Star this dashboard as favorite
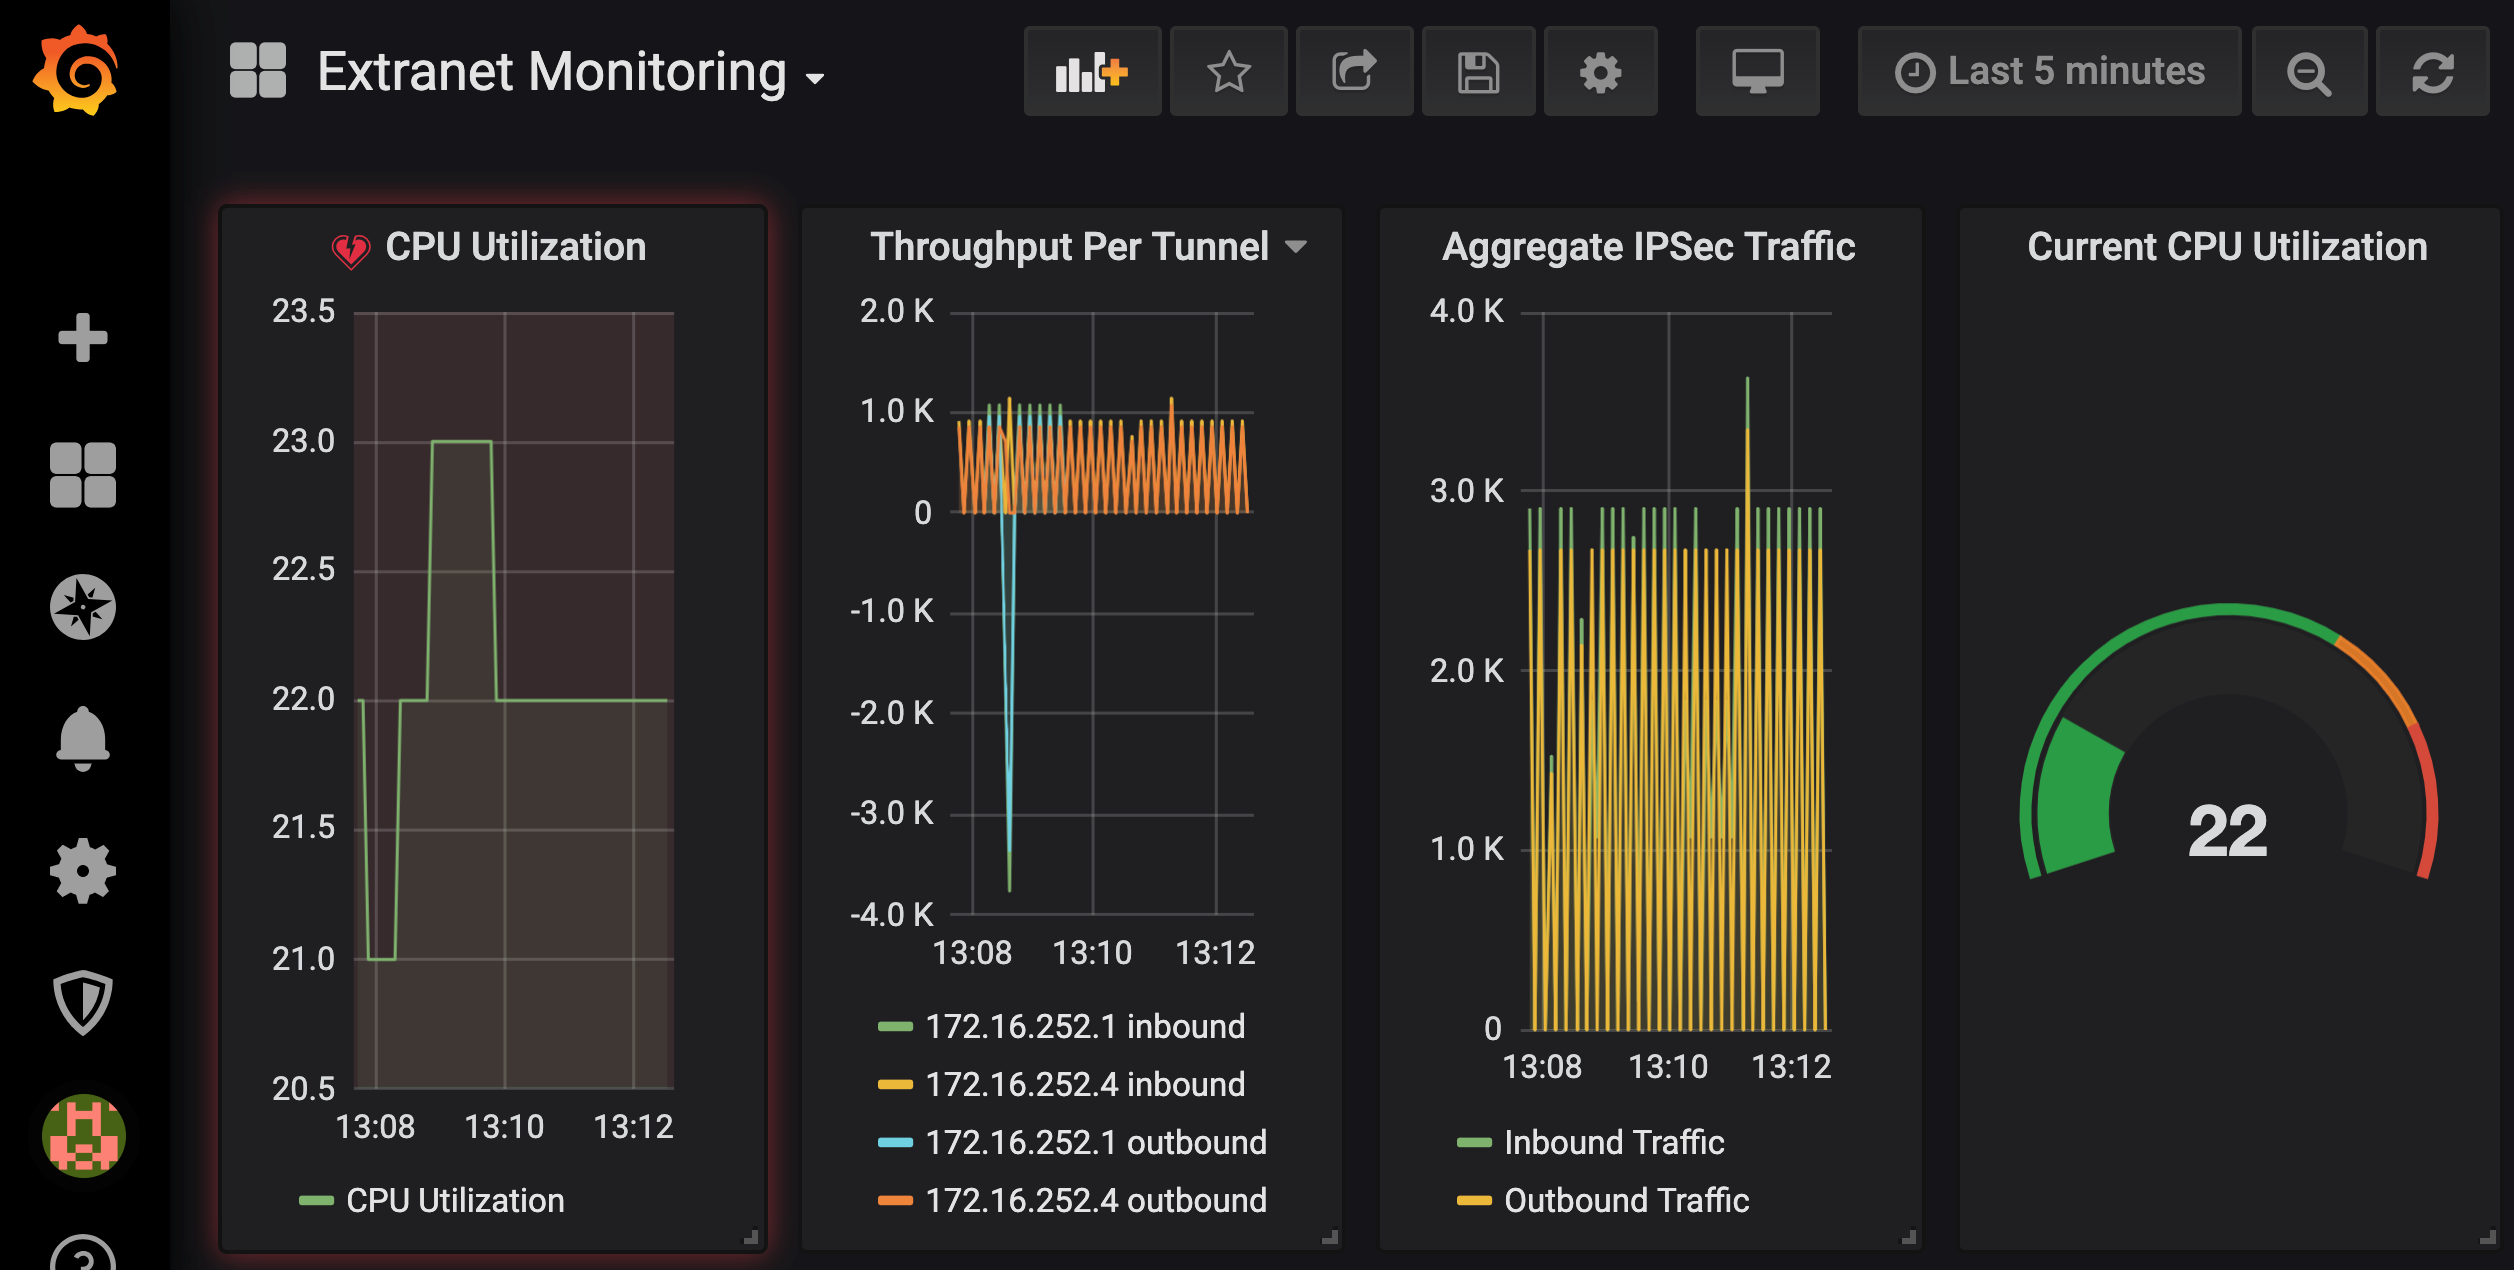The height and width of the screenshot is (1270, 2514). pos(1228,72)
